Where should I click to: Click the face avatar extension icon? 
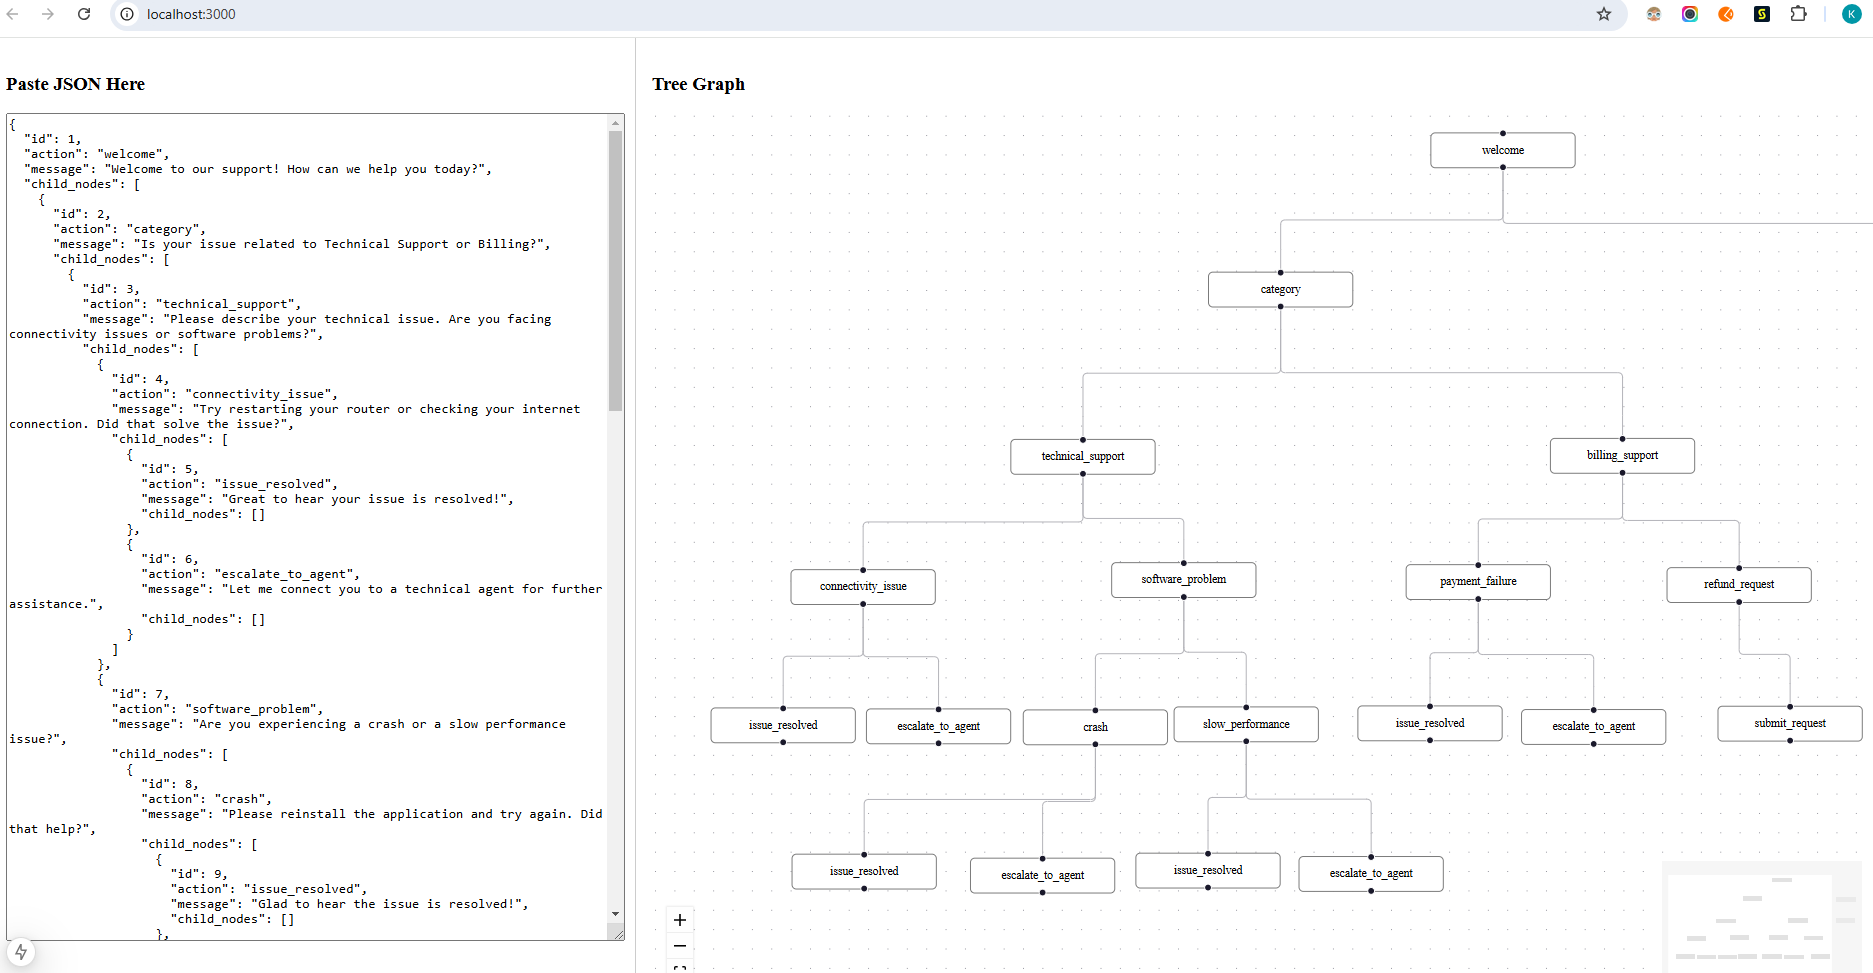(1654, 14)
